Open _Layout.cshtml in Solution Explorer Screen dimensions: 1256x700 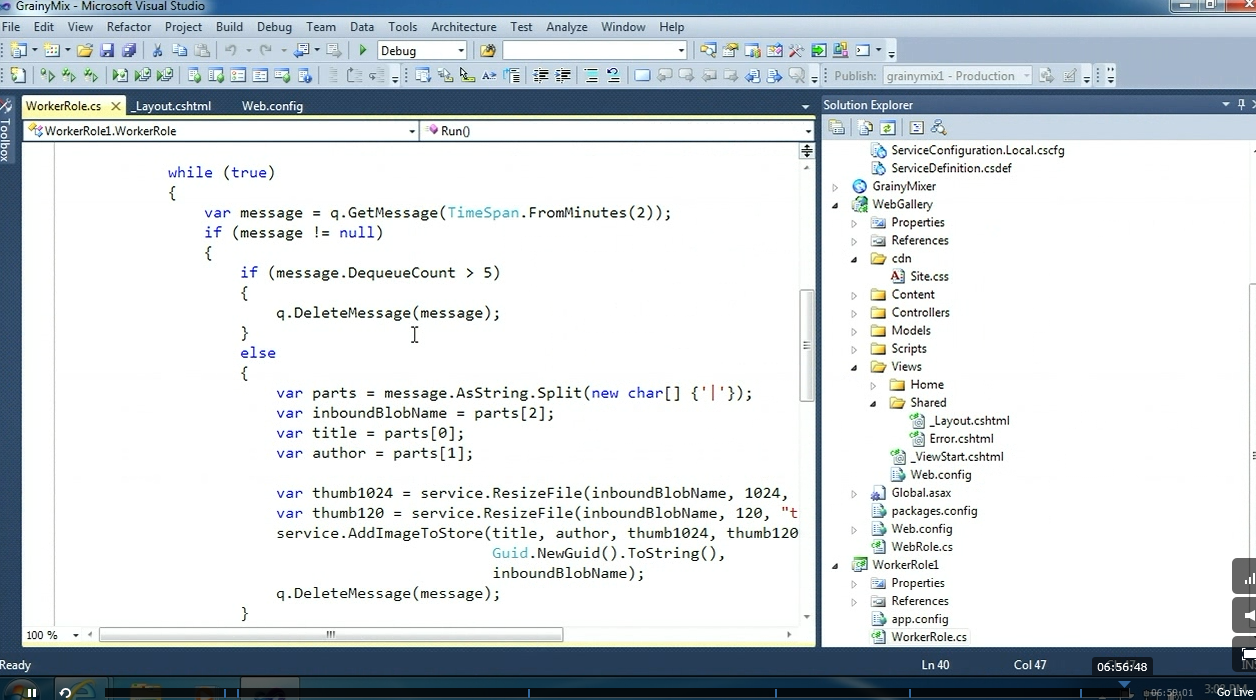click(x=969, y=421)
